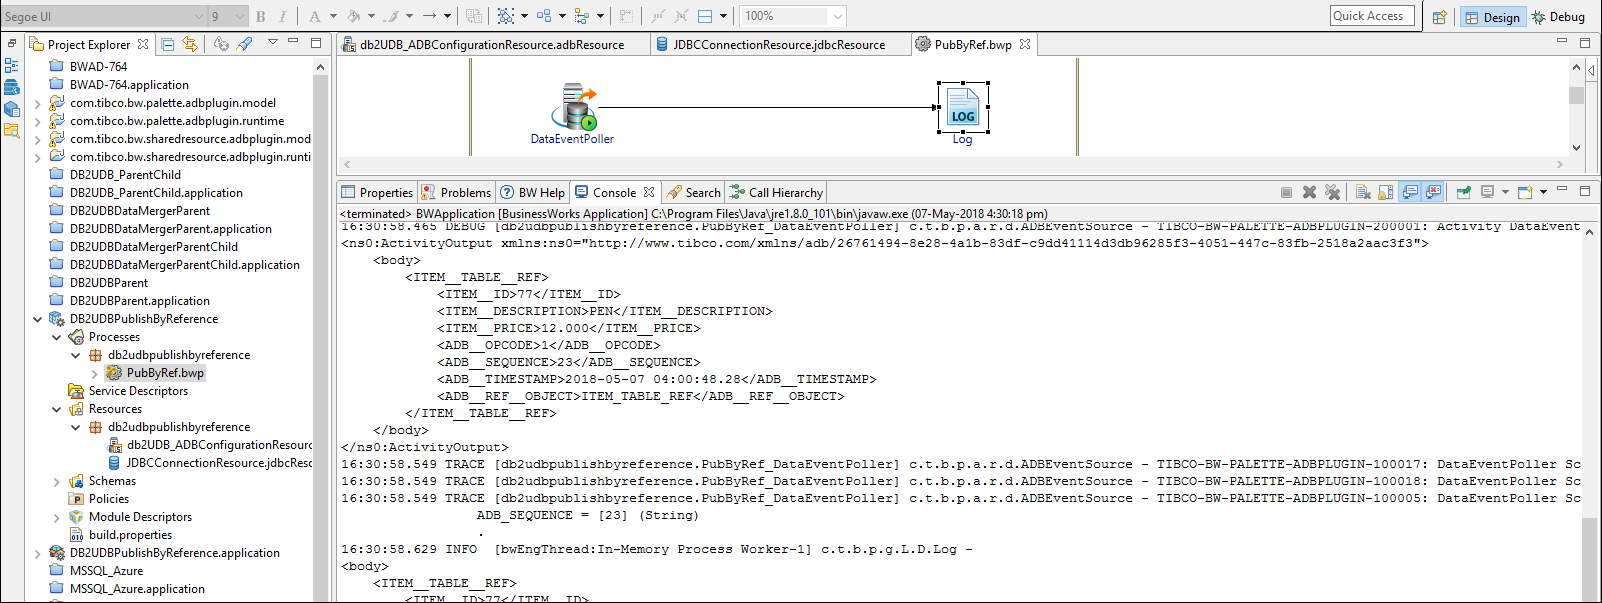Open the Segoe UI font name dropdown
This screenshot has width=1602, height=603.
(x=199, y=16)
